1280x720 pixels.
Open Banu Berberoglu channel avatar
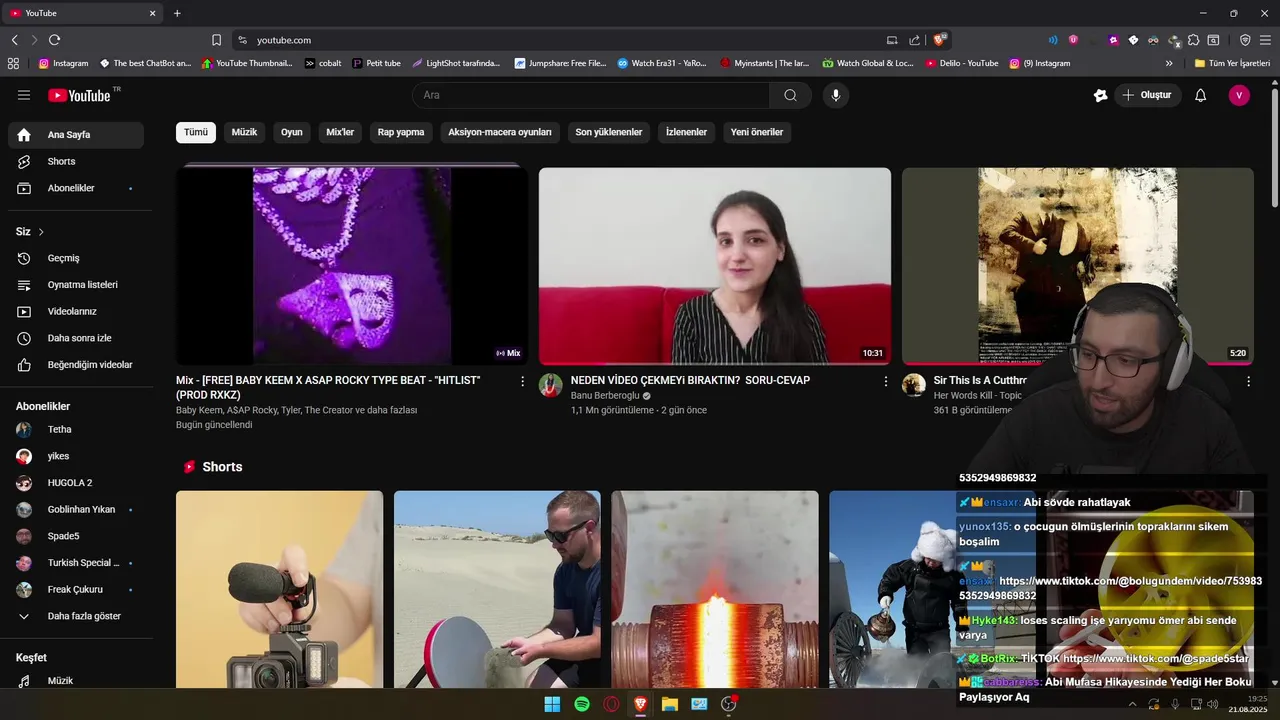click(x=551, y=385)
